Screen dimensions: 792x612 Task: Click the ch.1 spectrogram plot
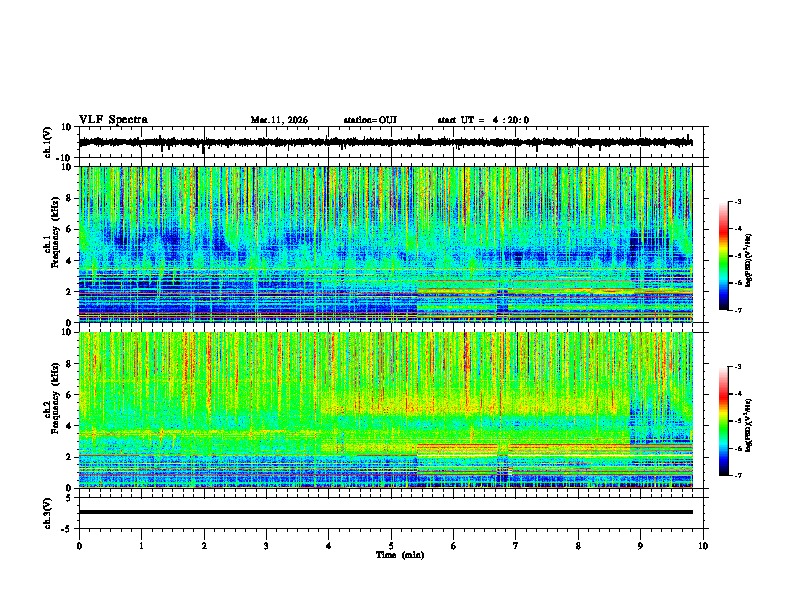pyautogui.click(x=390, y=244)
